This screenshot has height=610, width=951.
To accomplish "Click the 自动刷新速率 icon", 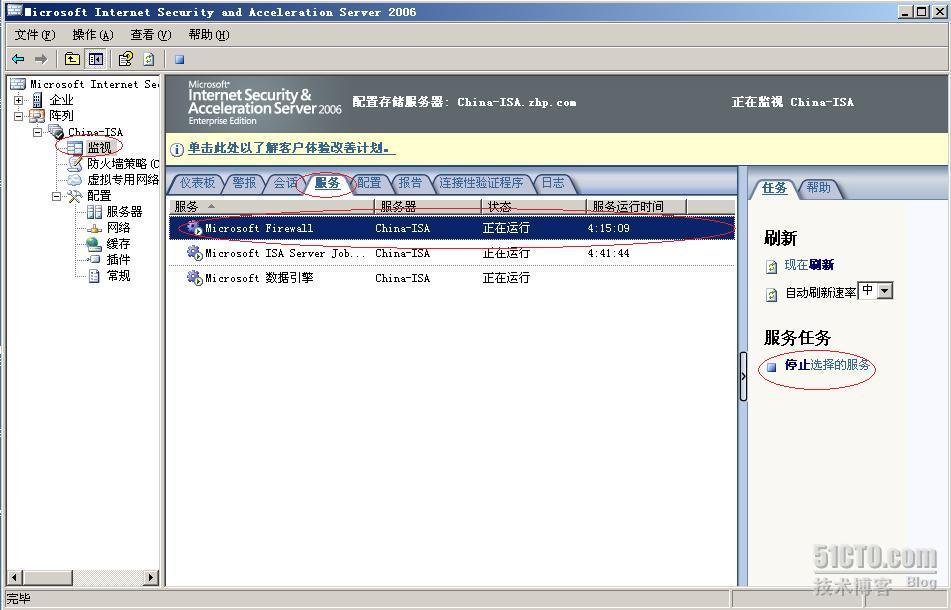I will pyautogui.click(x=771, y=294).
